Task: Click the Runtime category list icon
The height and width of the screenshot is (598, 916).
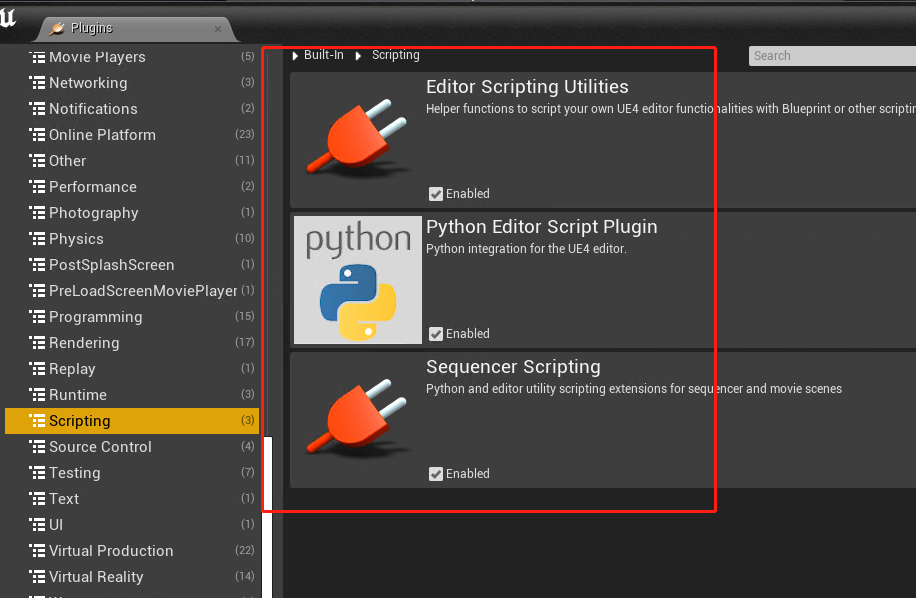Action: tap(37, 395)
